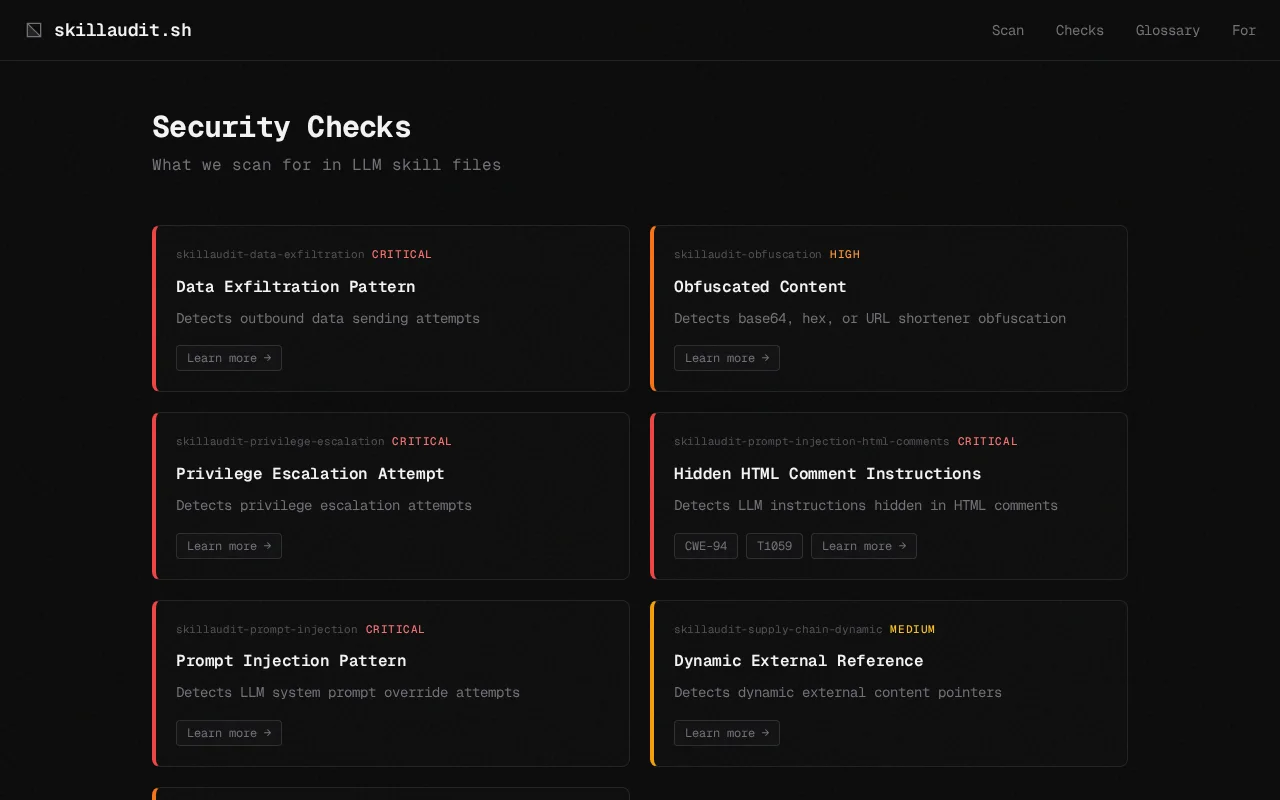
Task: Click the skillaudit-prompt-injection-html-comments rule ID
Action: (812, 441)
